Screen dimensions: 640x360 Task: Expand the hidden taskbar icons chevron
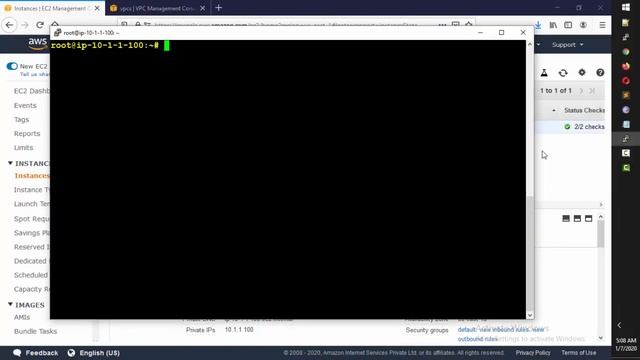point(619,325)
